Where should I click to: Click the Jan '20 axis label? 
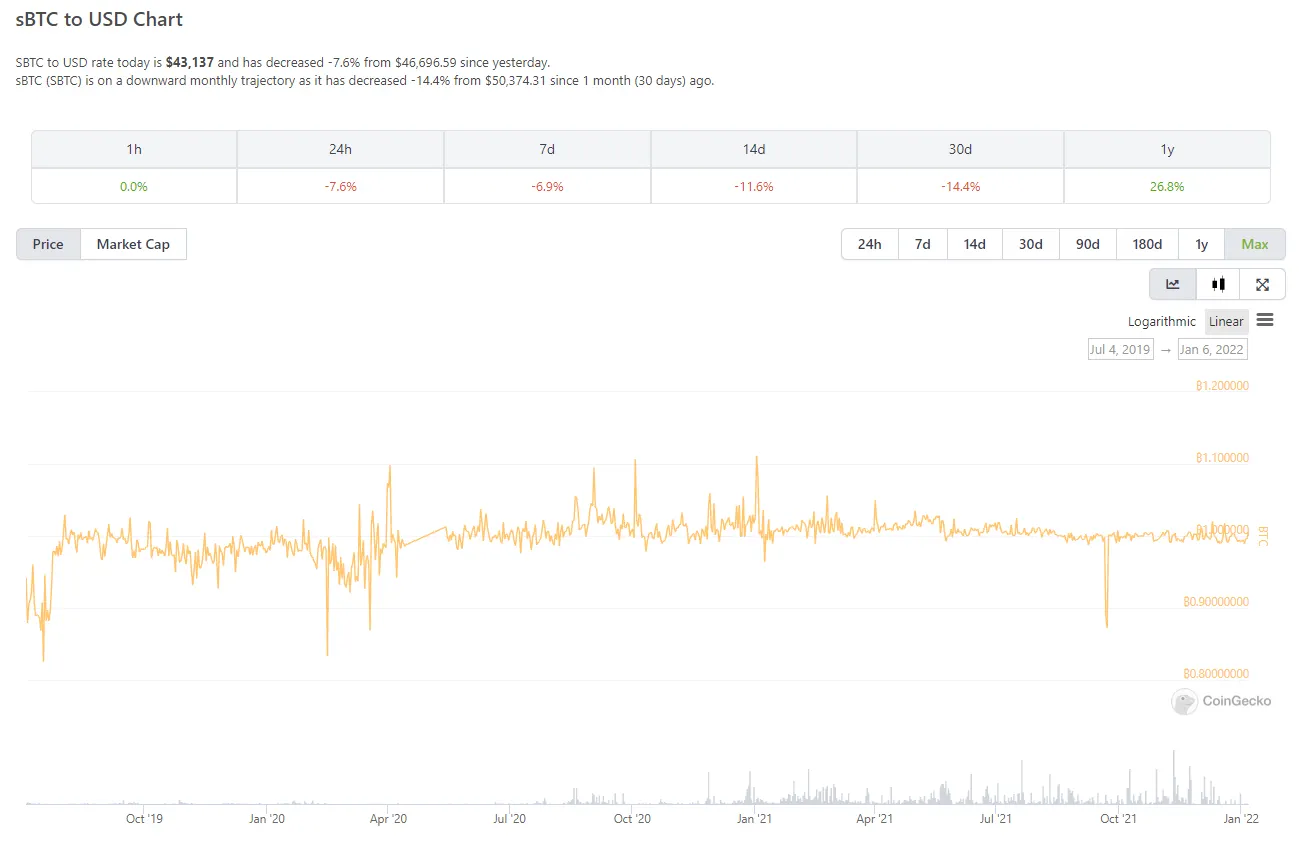click(x=266, y=819)
